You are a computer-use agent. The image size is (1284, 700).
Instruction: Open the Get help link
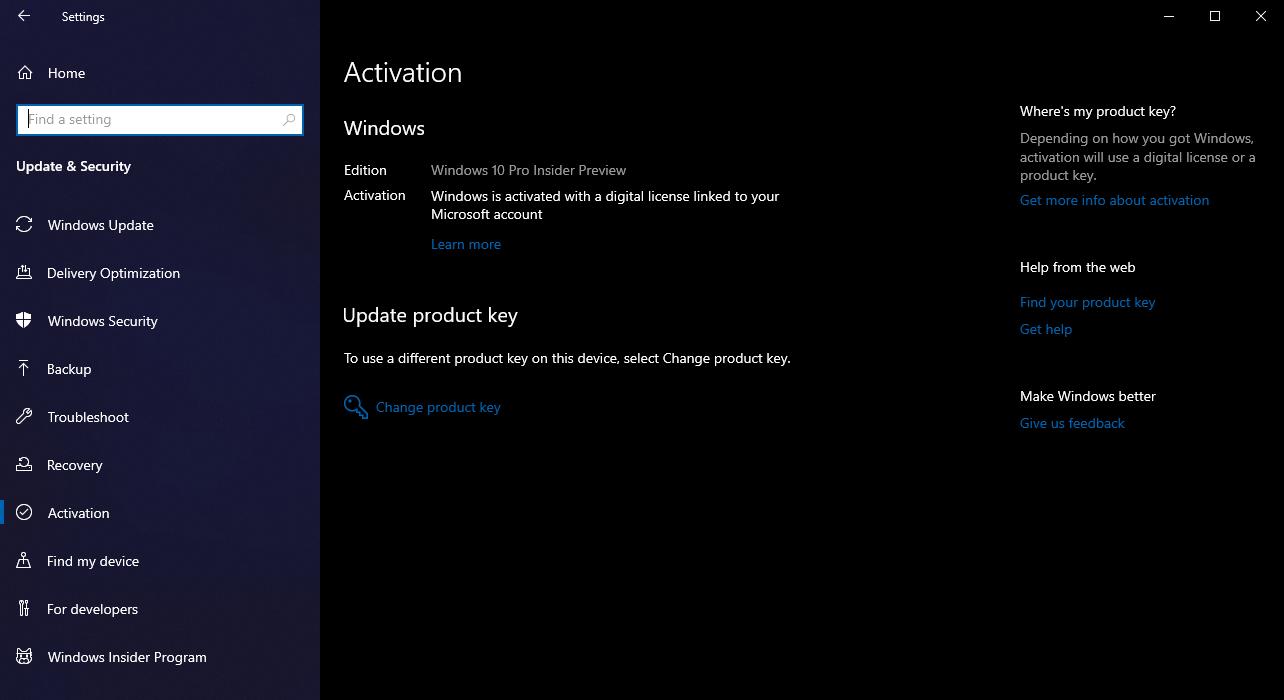[1046, 329]
